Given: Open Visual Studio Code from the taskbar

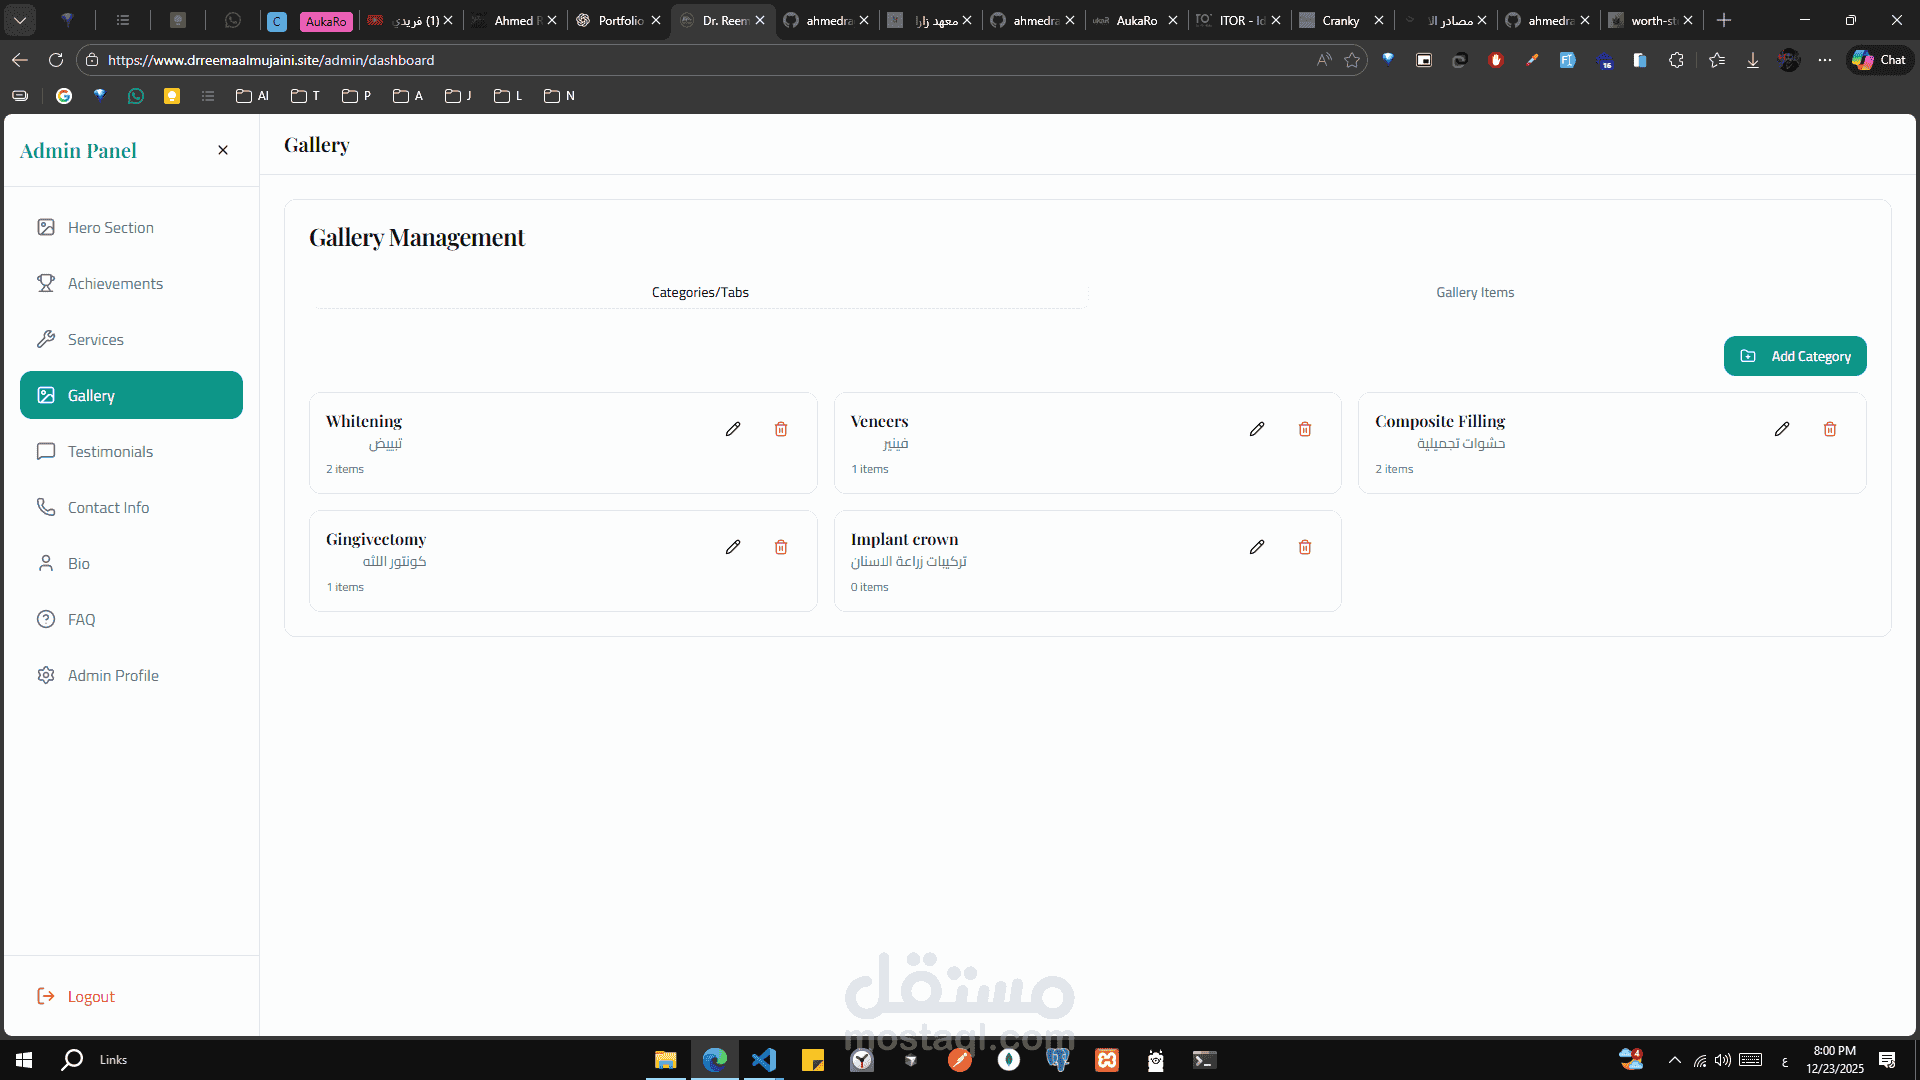Looking at the screenshot, I should pyautogui.click(x=764, y=1060).
